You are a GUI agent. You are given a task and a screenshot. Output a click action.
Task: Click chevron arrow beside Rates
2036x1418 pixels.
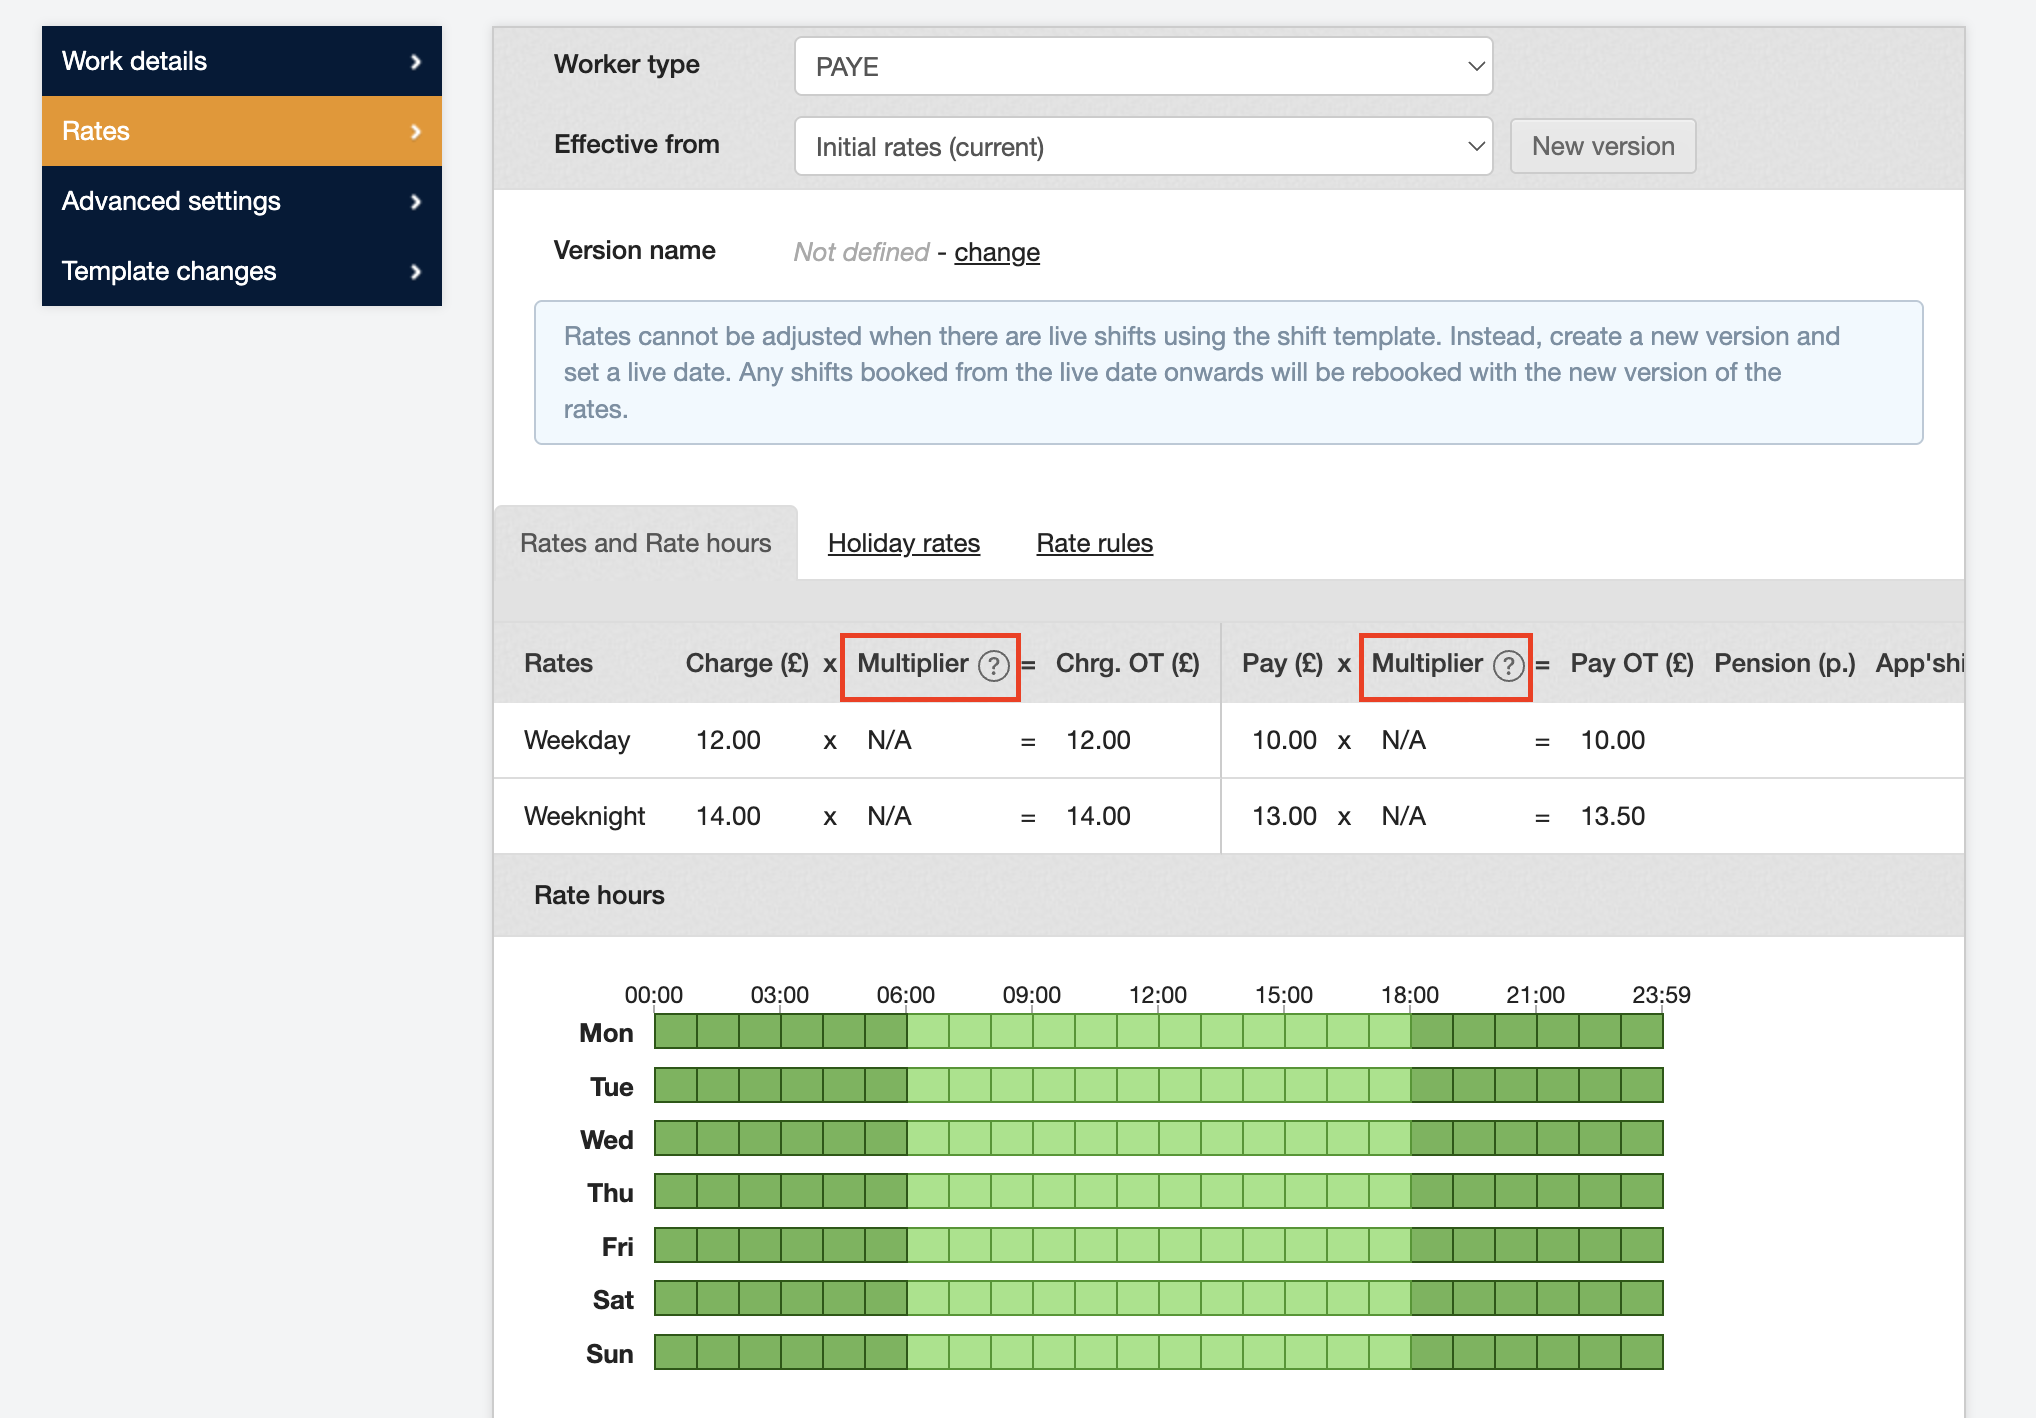pos(416,132)
